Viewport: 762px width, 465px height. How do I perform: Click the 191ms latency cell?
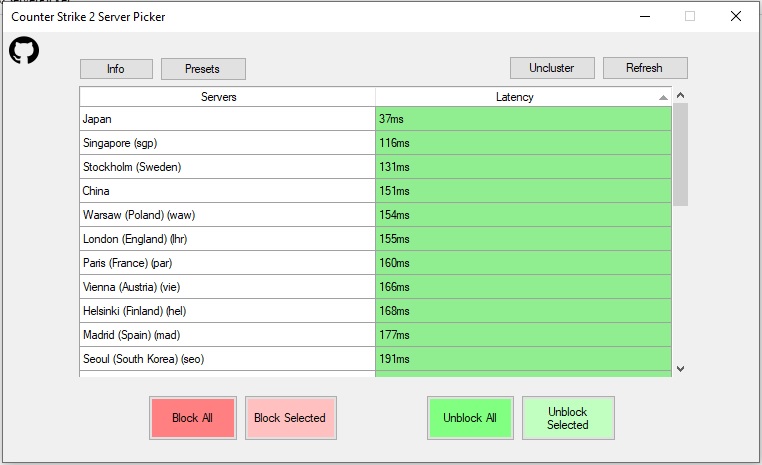(523, 359)
